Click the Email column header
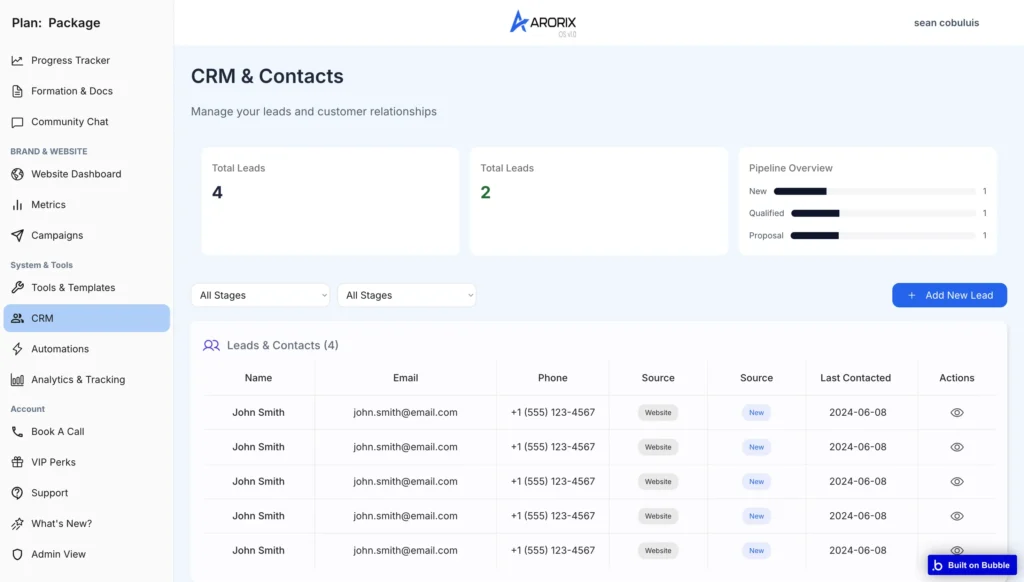Image resolution: width=1024 pixels, height=582 pixels. [x=406, y=378]
